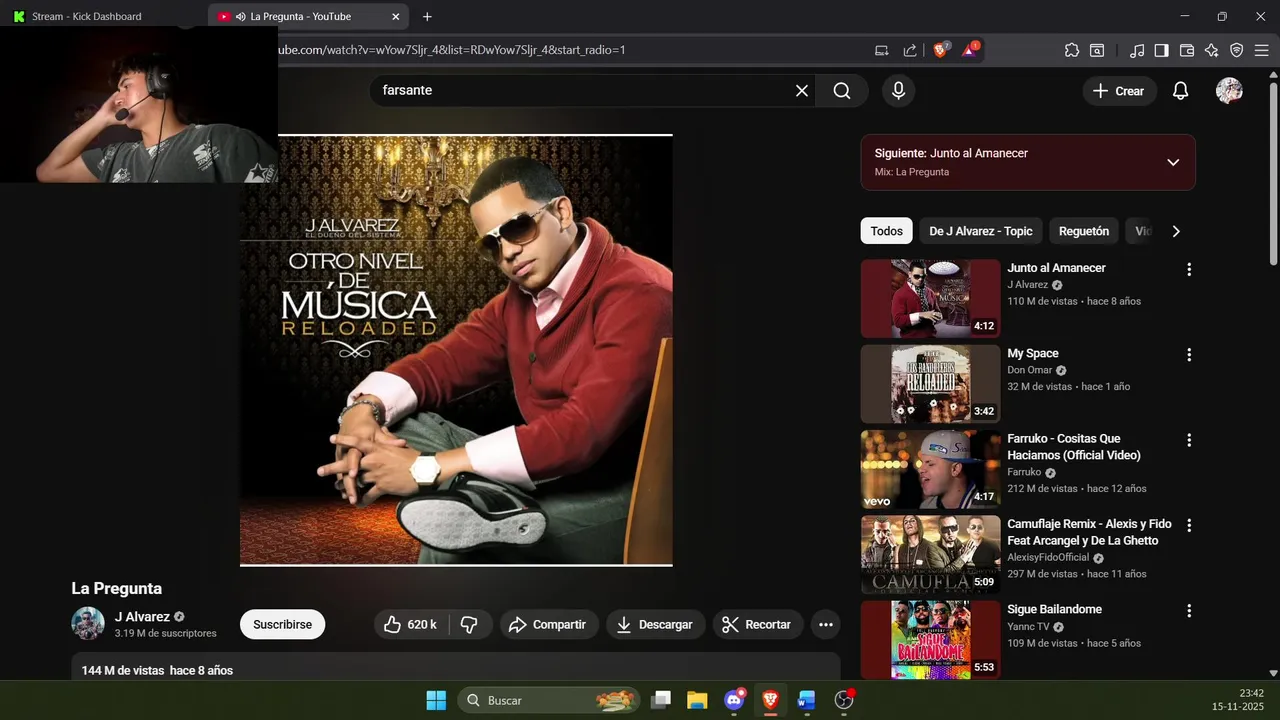This screenshot has height=720, width=1280.
Task: Open YouTube notifications bell
Action: (1180, 91)
